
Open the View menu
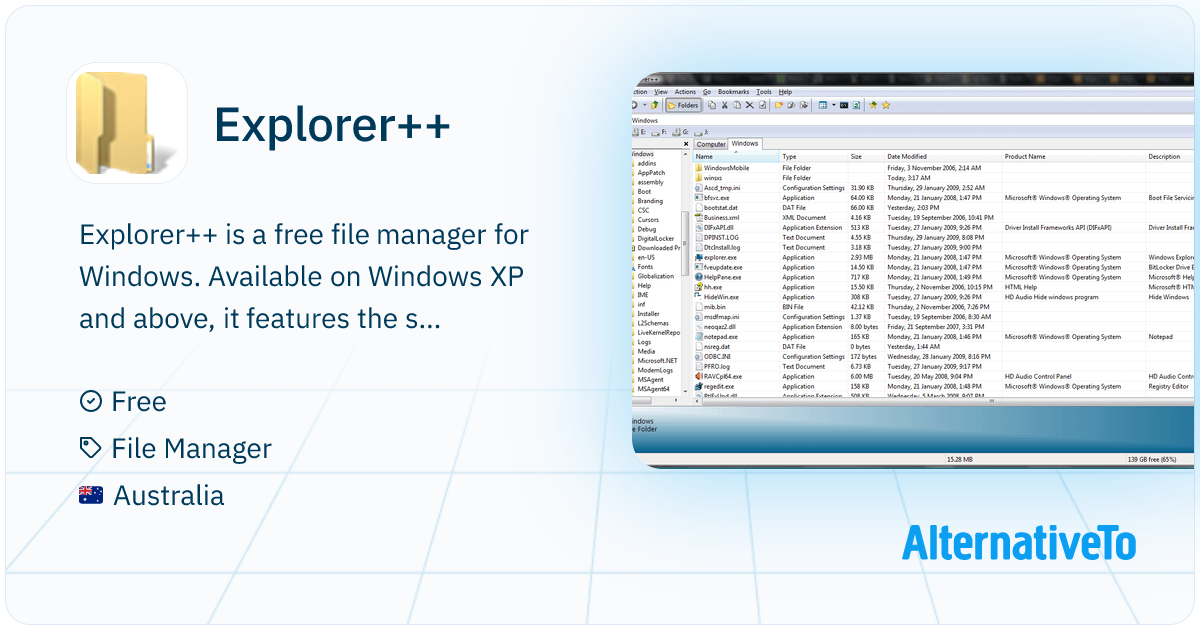(661, 92)
